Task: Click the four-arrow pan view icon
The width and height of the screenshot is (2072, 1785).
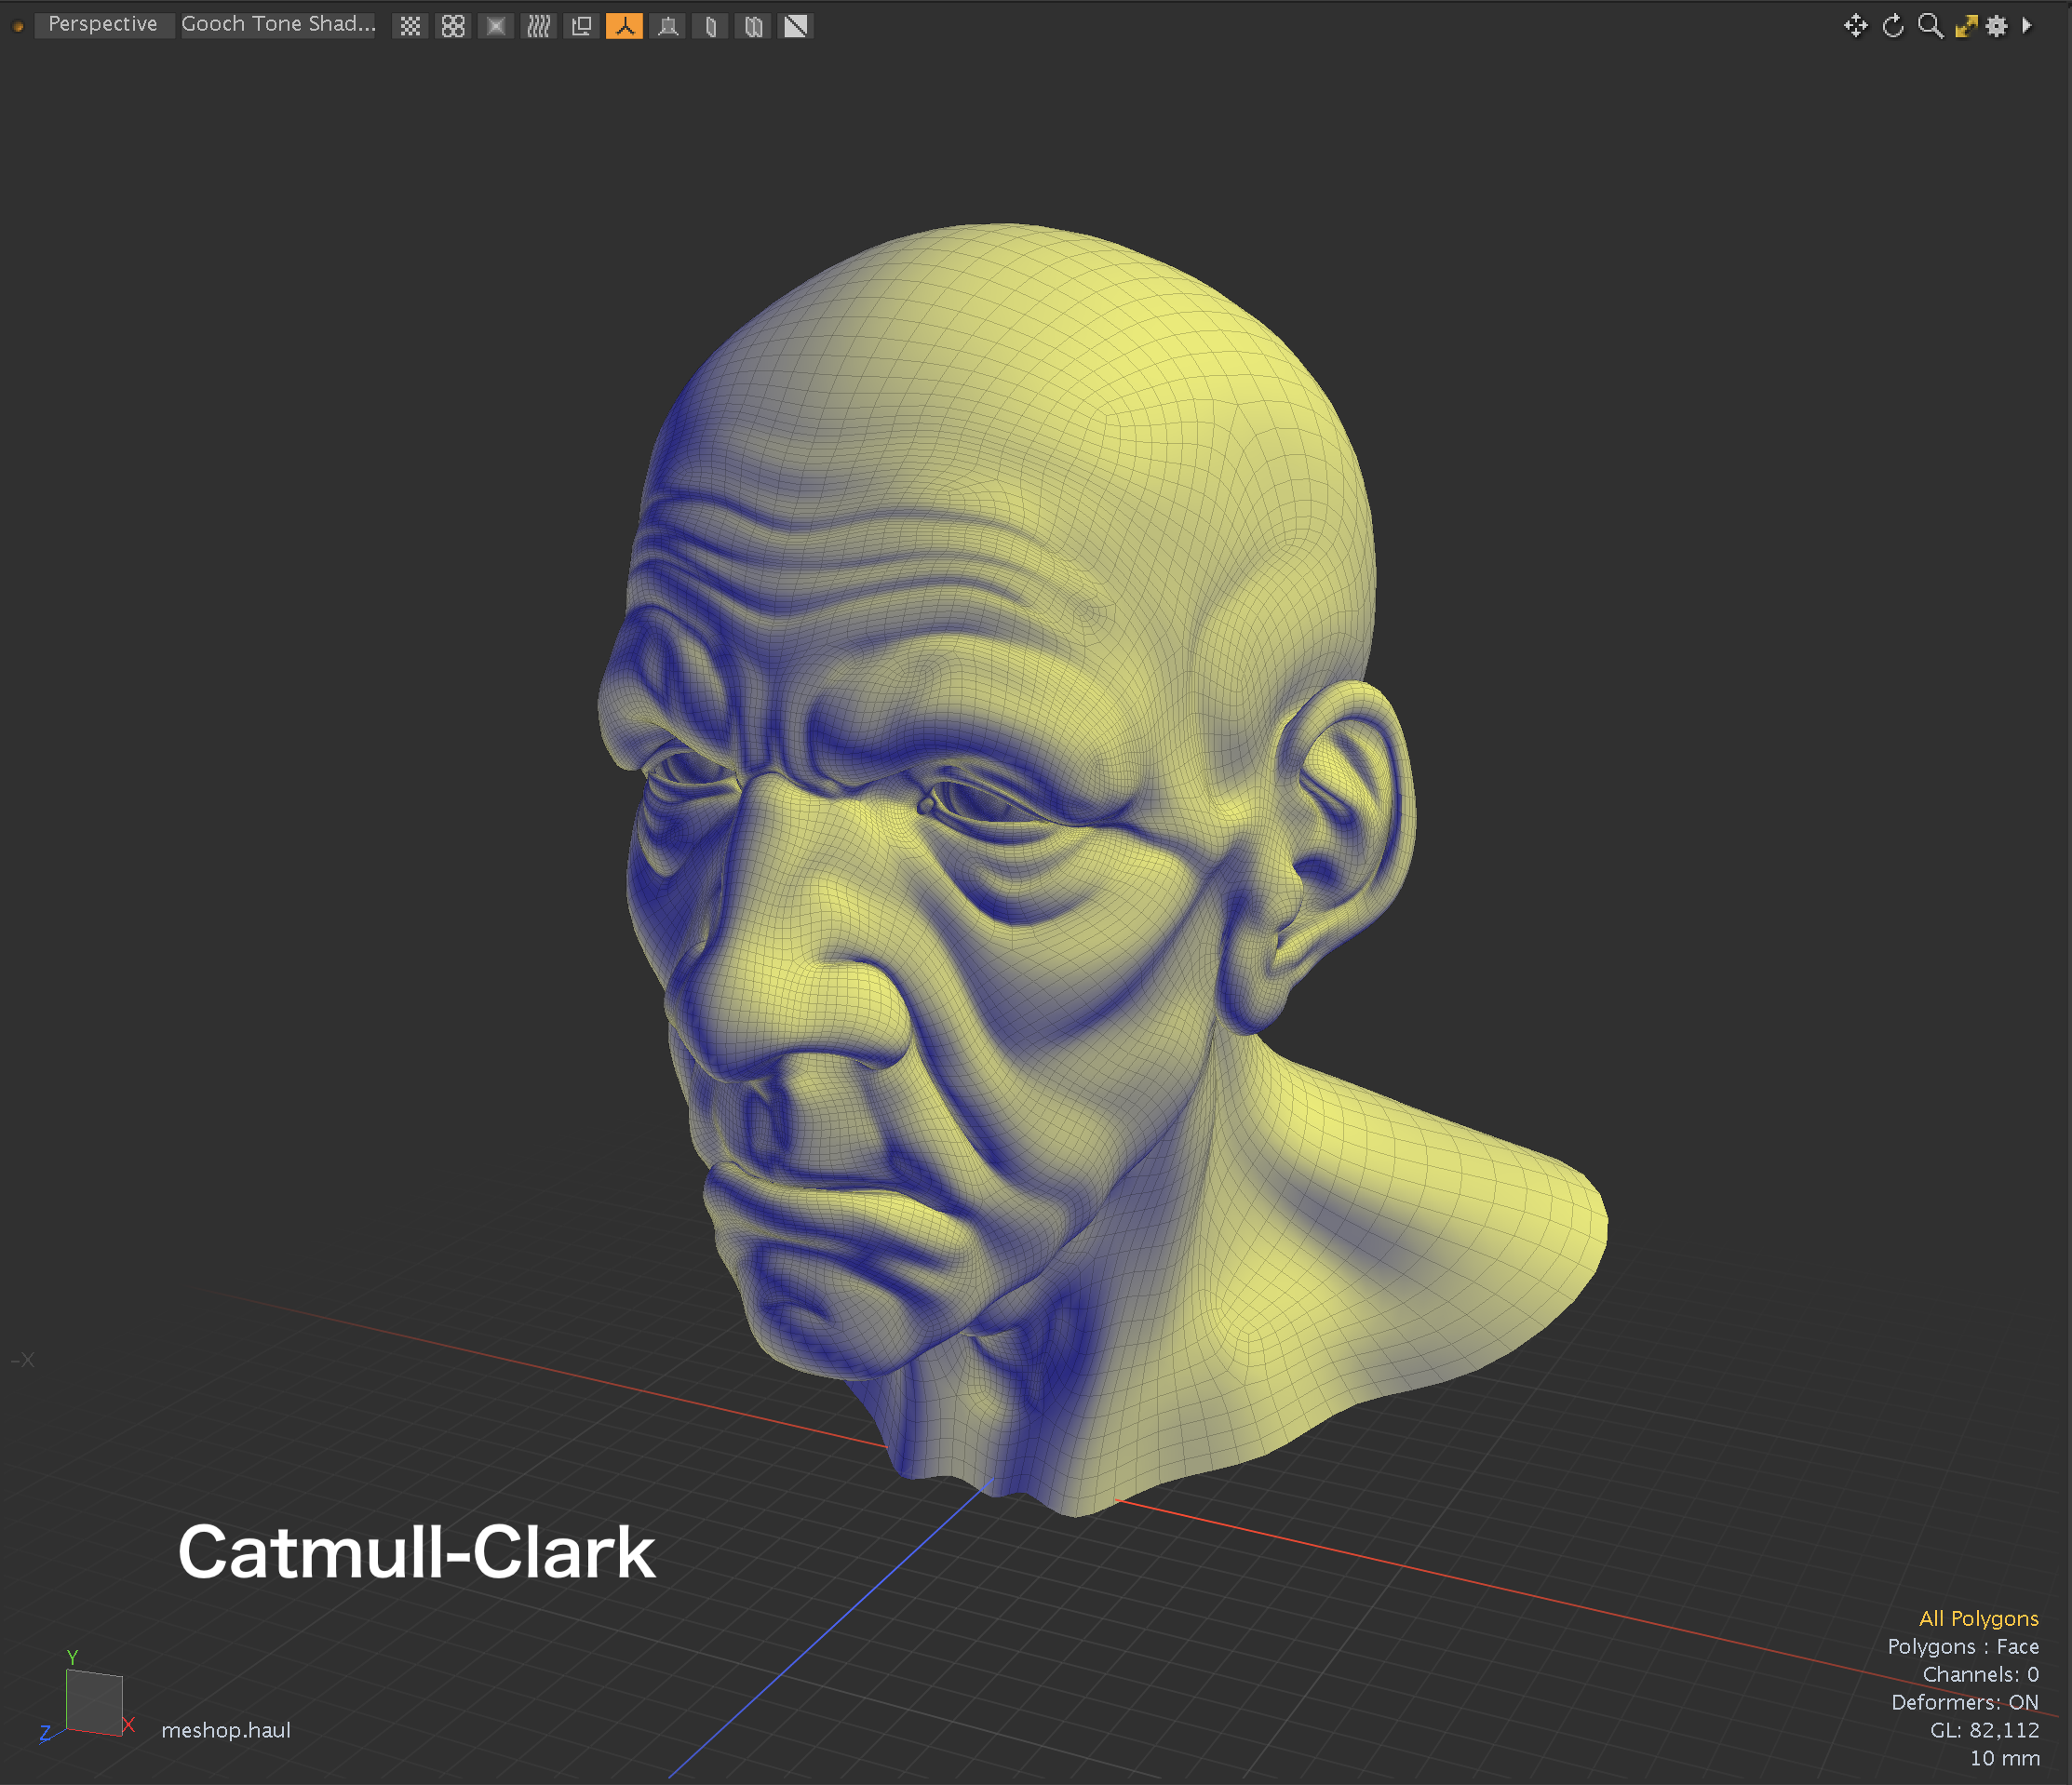Action: coord(1856,26)
